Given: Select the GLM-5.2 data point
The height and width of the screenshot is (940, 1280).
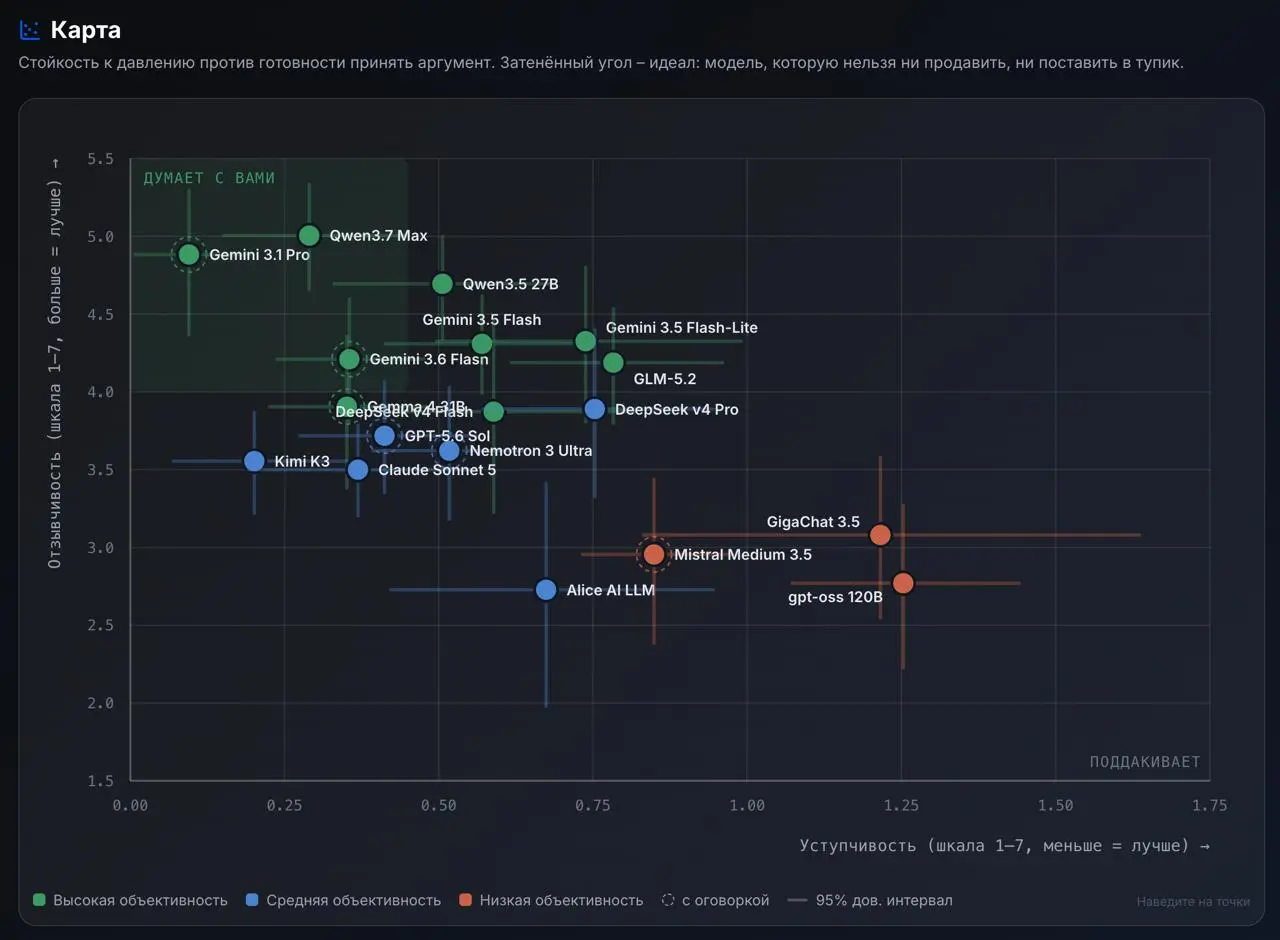Looking at the screenshot, I should pyautogui.click(x=613, y=362).
